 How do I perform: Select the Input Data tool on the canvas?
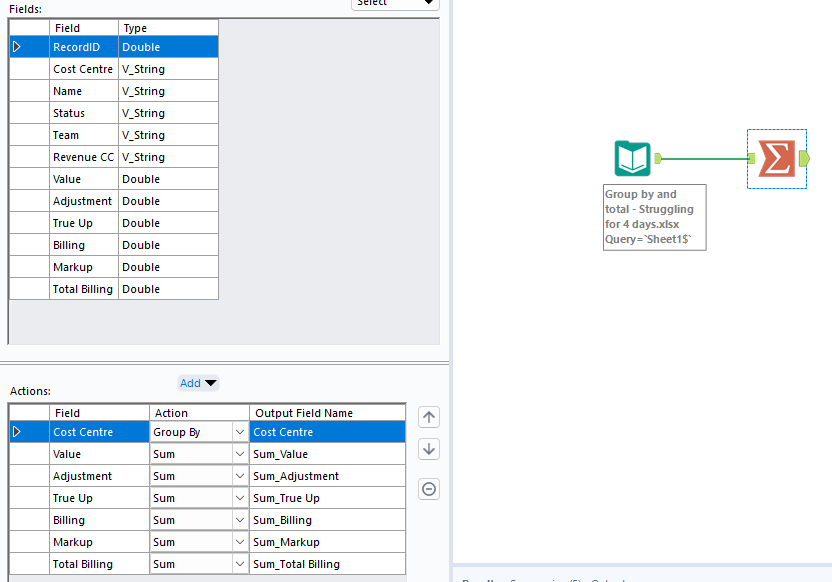632,158
